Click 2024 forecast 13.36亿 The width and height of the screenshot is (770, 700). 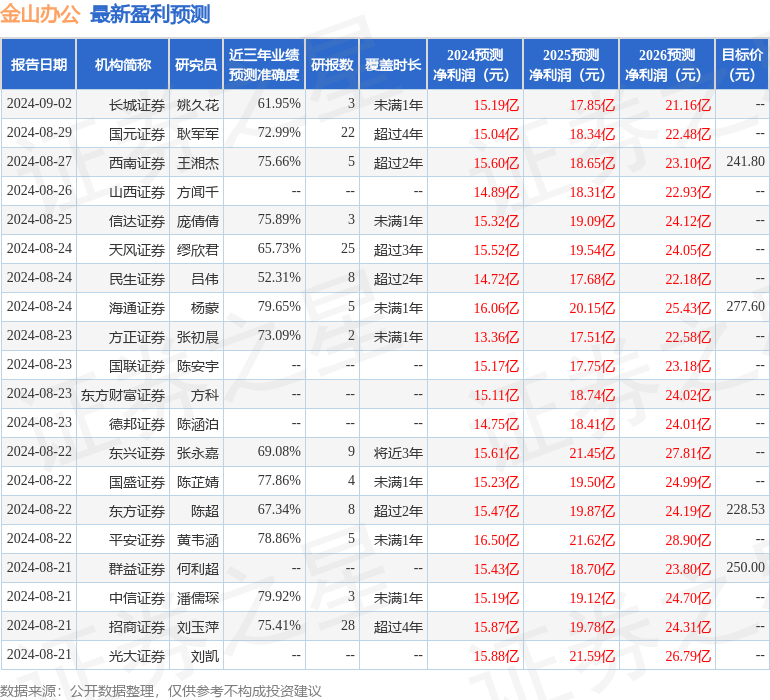click(x=496, y=337)
